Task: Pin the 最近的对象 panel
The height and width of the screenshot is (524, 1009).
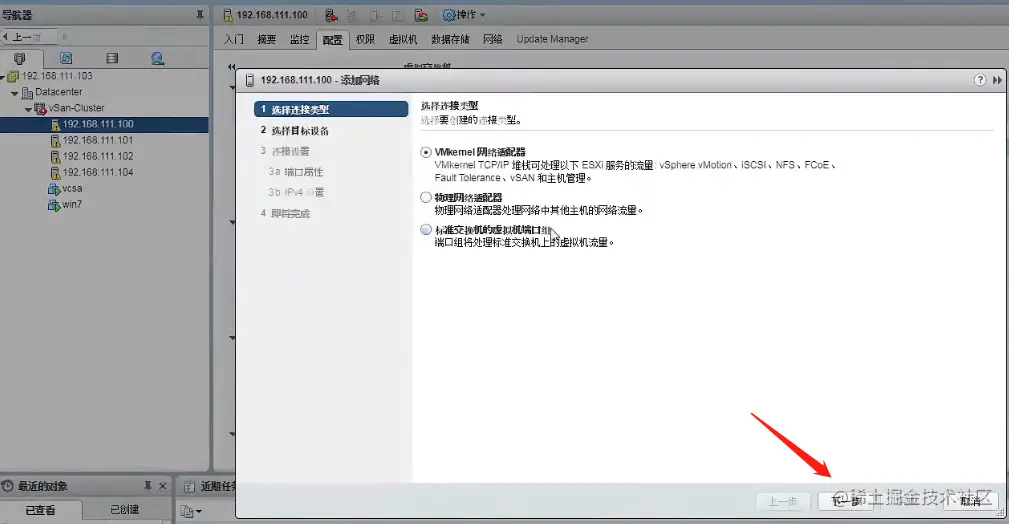Action: pos(147,486)
